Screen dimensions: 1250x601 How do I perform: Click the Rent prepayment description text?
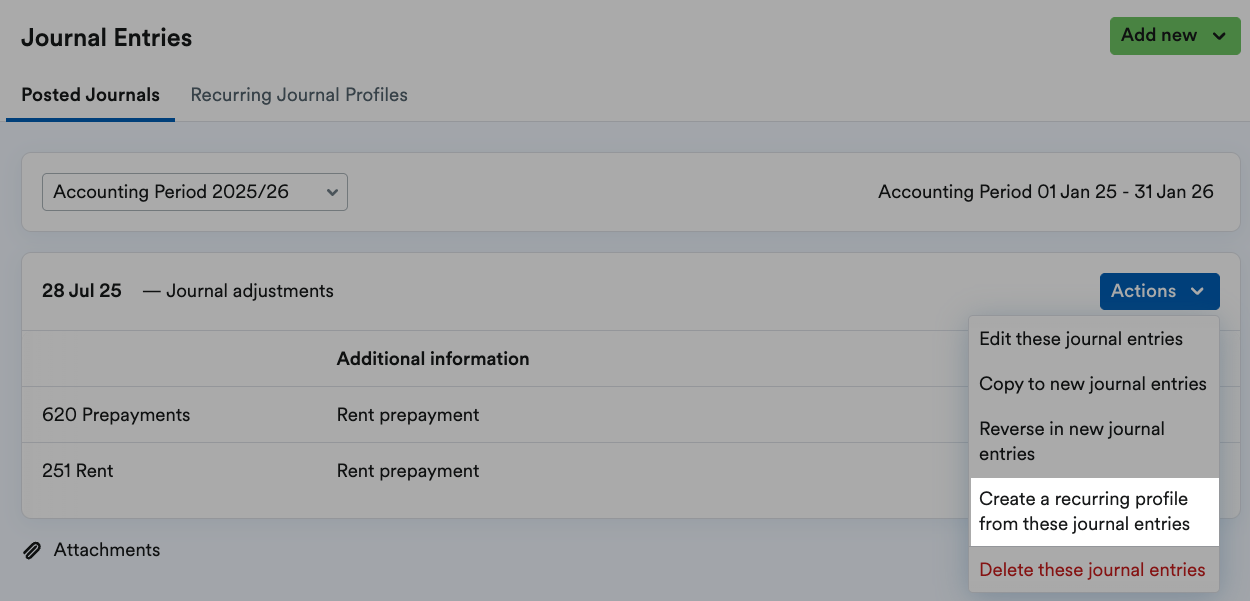(x=408, y=414)
